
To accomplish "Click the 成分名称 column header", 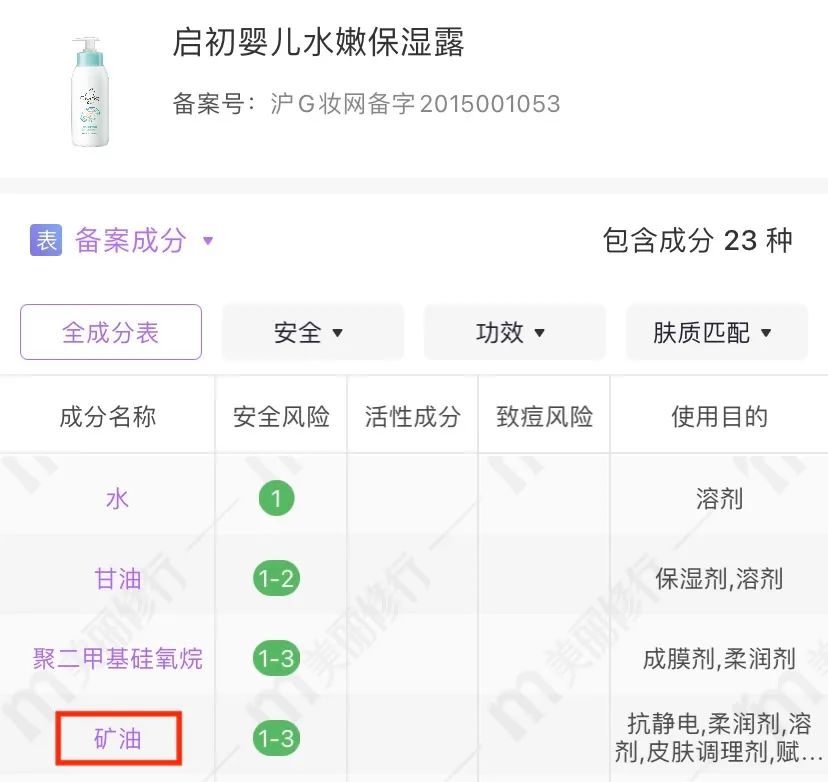I will coord(108,416).
